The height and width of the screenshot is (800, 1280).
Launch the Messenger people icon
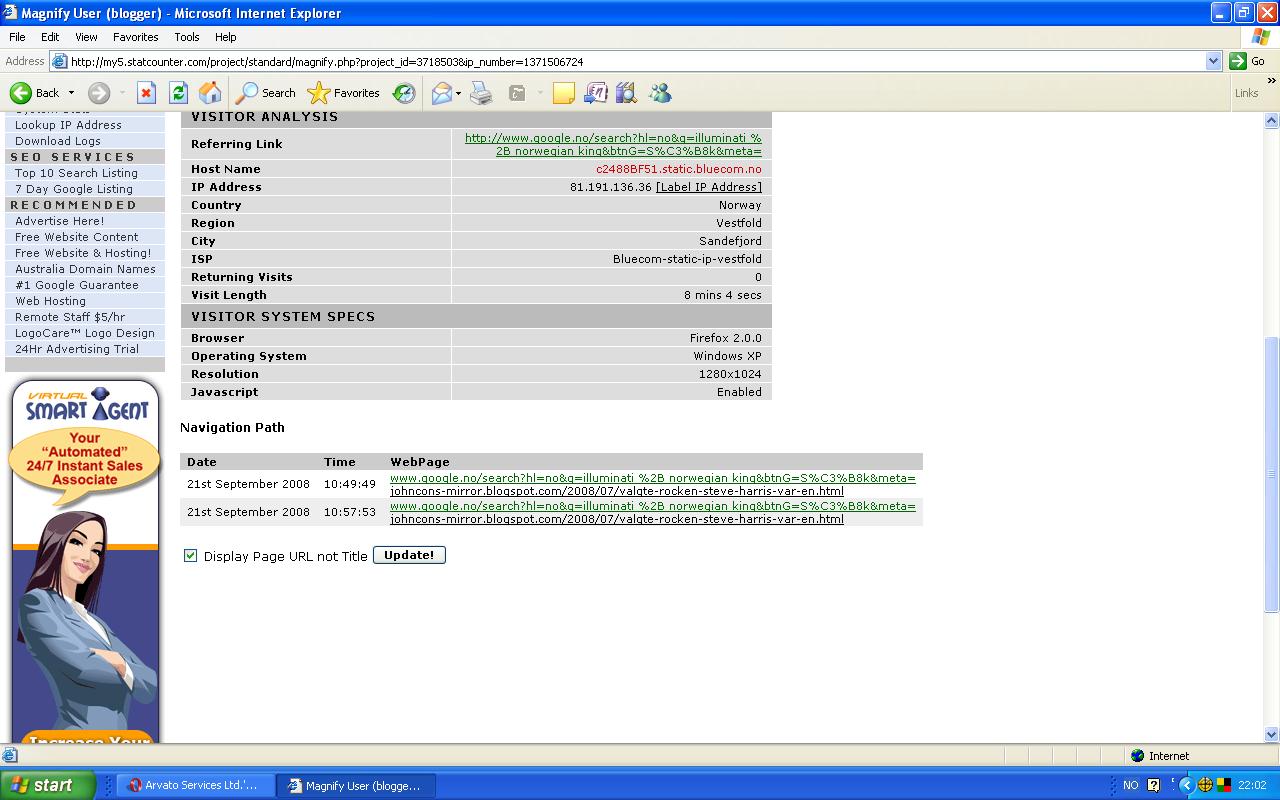pos(660,93)
